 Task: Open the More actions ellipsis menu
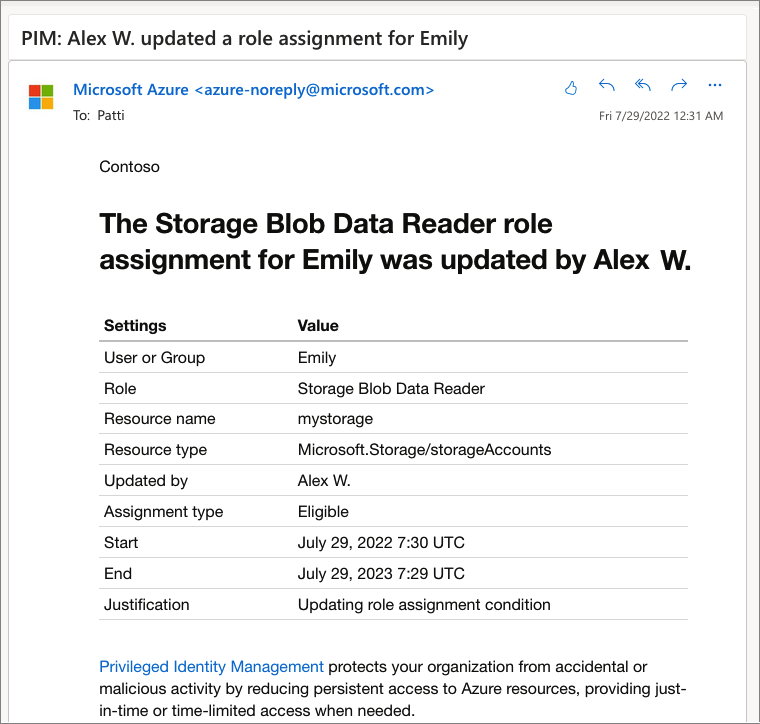tap(714, 86)
